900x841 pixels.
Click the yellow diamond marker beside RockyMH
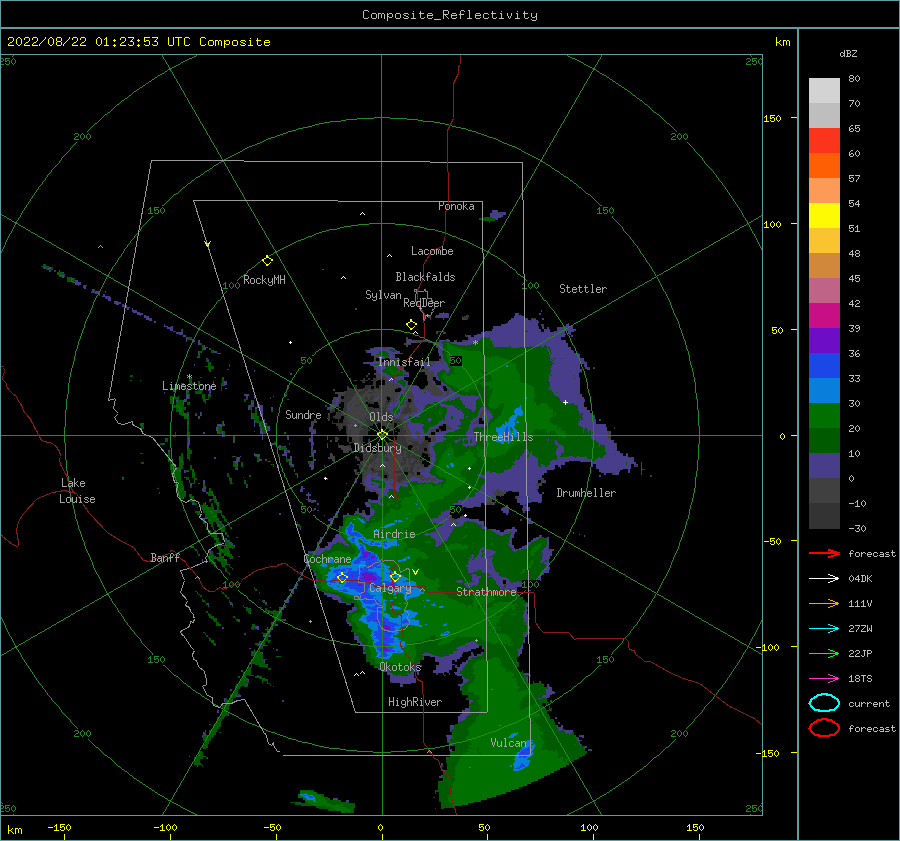[267, 261]
